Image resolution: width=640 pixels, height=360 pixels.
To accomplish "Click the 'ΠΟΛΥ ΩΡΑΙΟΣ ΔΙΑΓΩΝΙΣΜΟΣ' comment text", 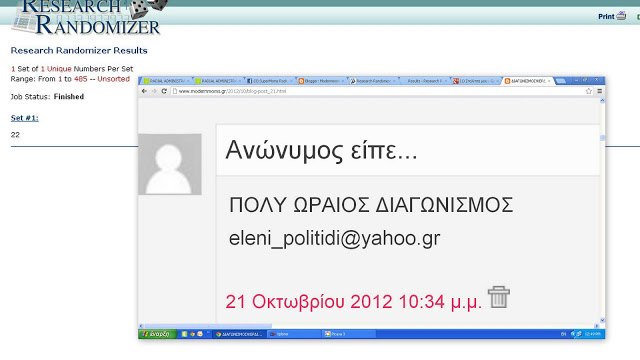I will (371, 205).
